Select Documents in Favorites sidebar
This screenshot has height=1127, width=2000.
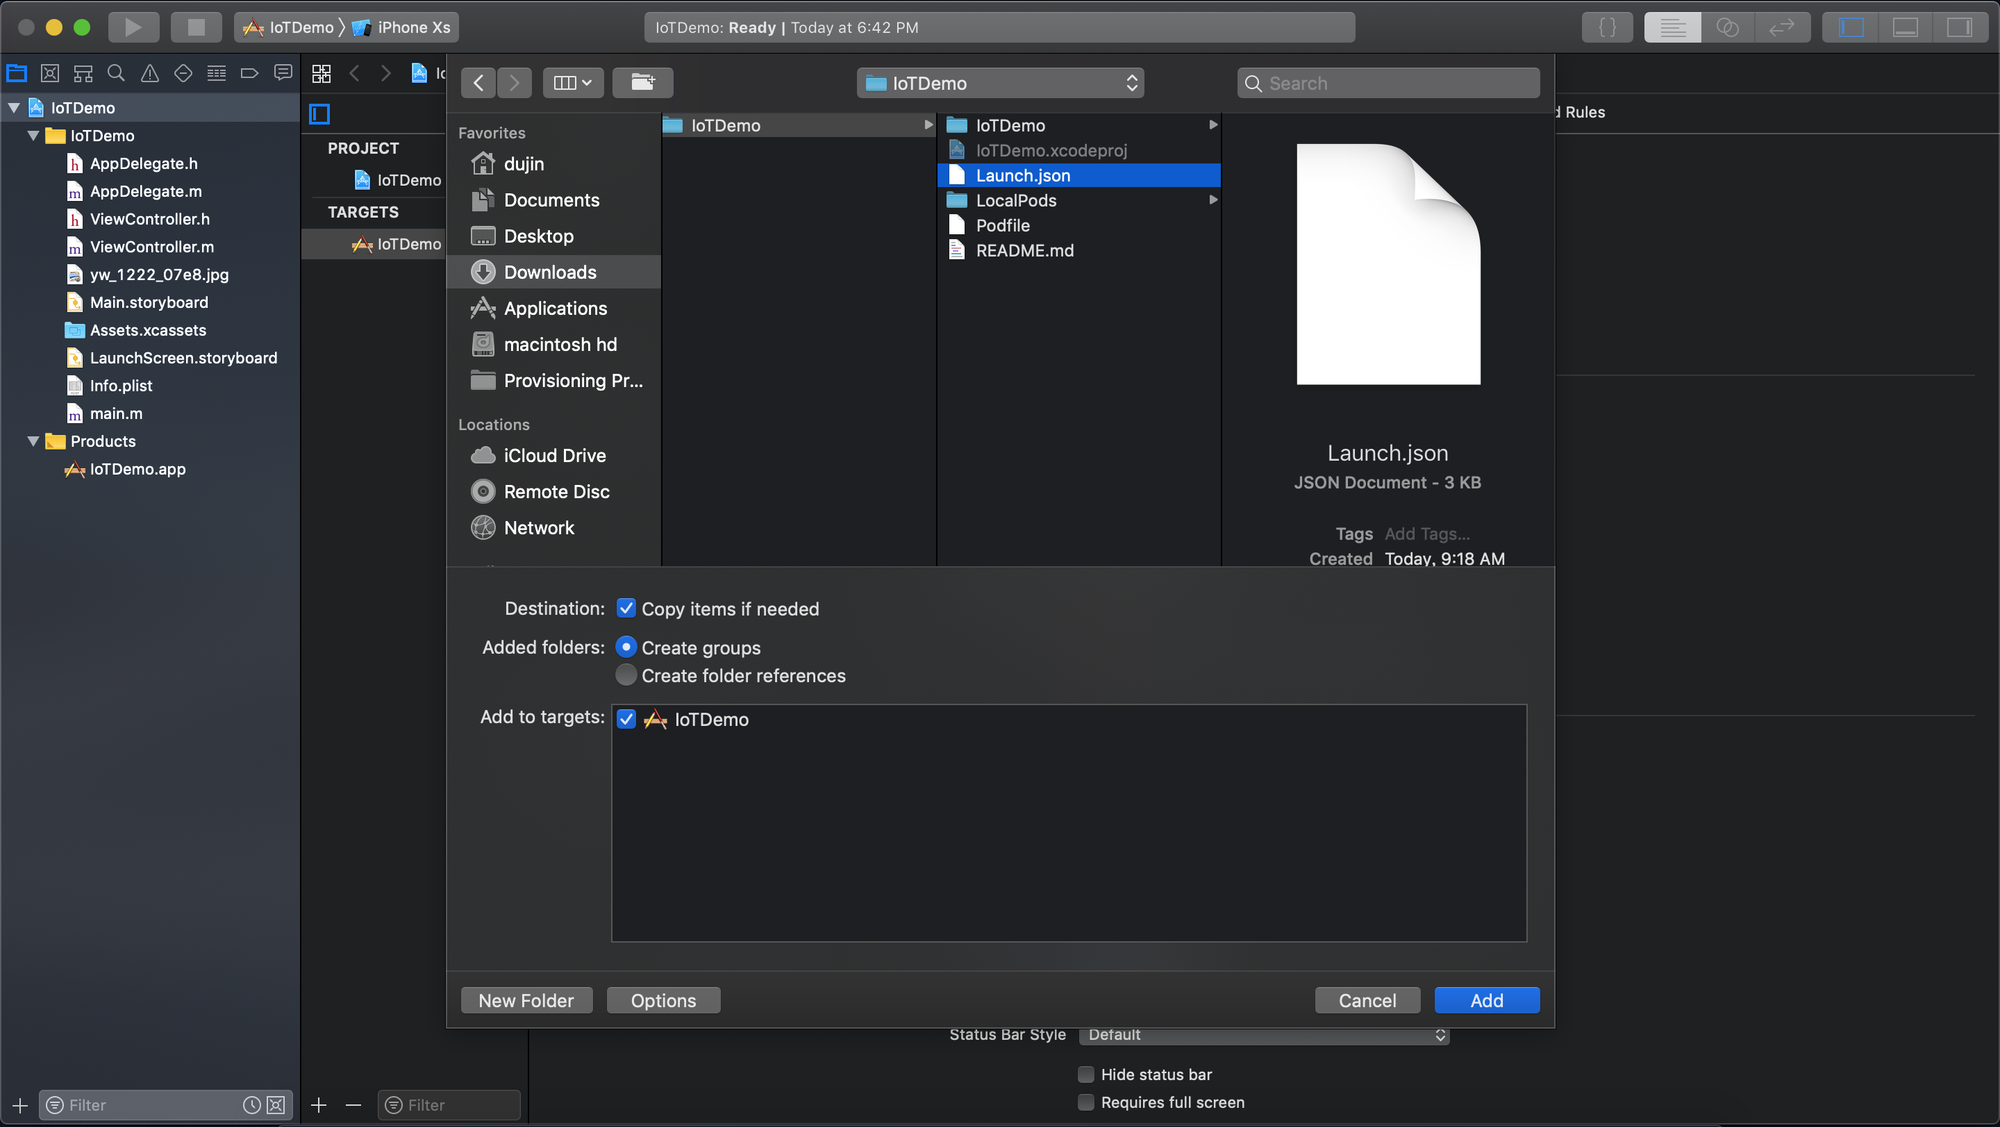[554, 200]
